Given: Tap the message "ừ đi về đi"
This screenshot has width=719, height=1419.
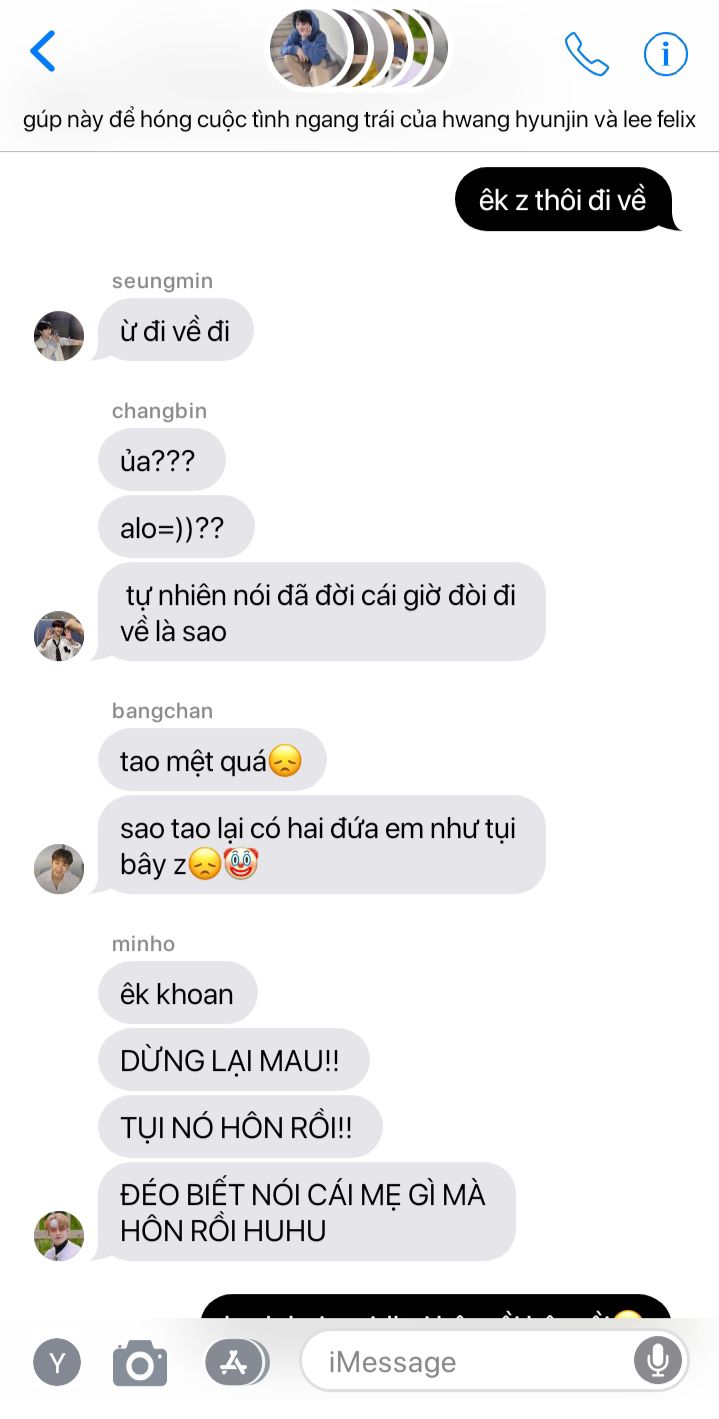Looking at the screenshot, I should click(175, 330).
